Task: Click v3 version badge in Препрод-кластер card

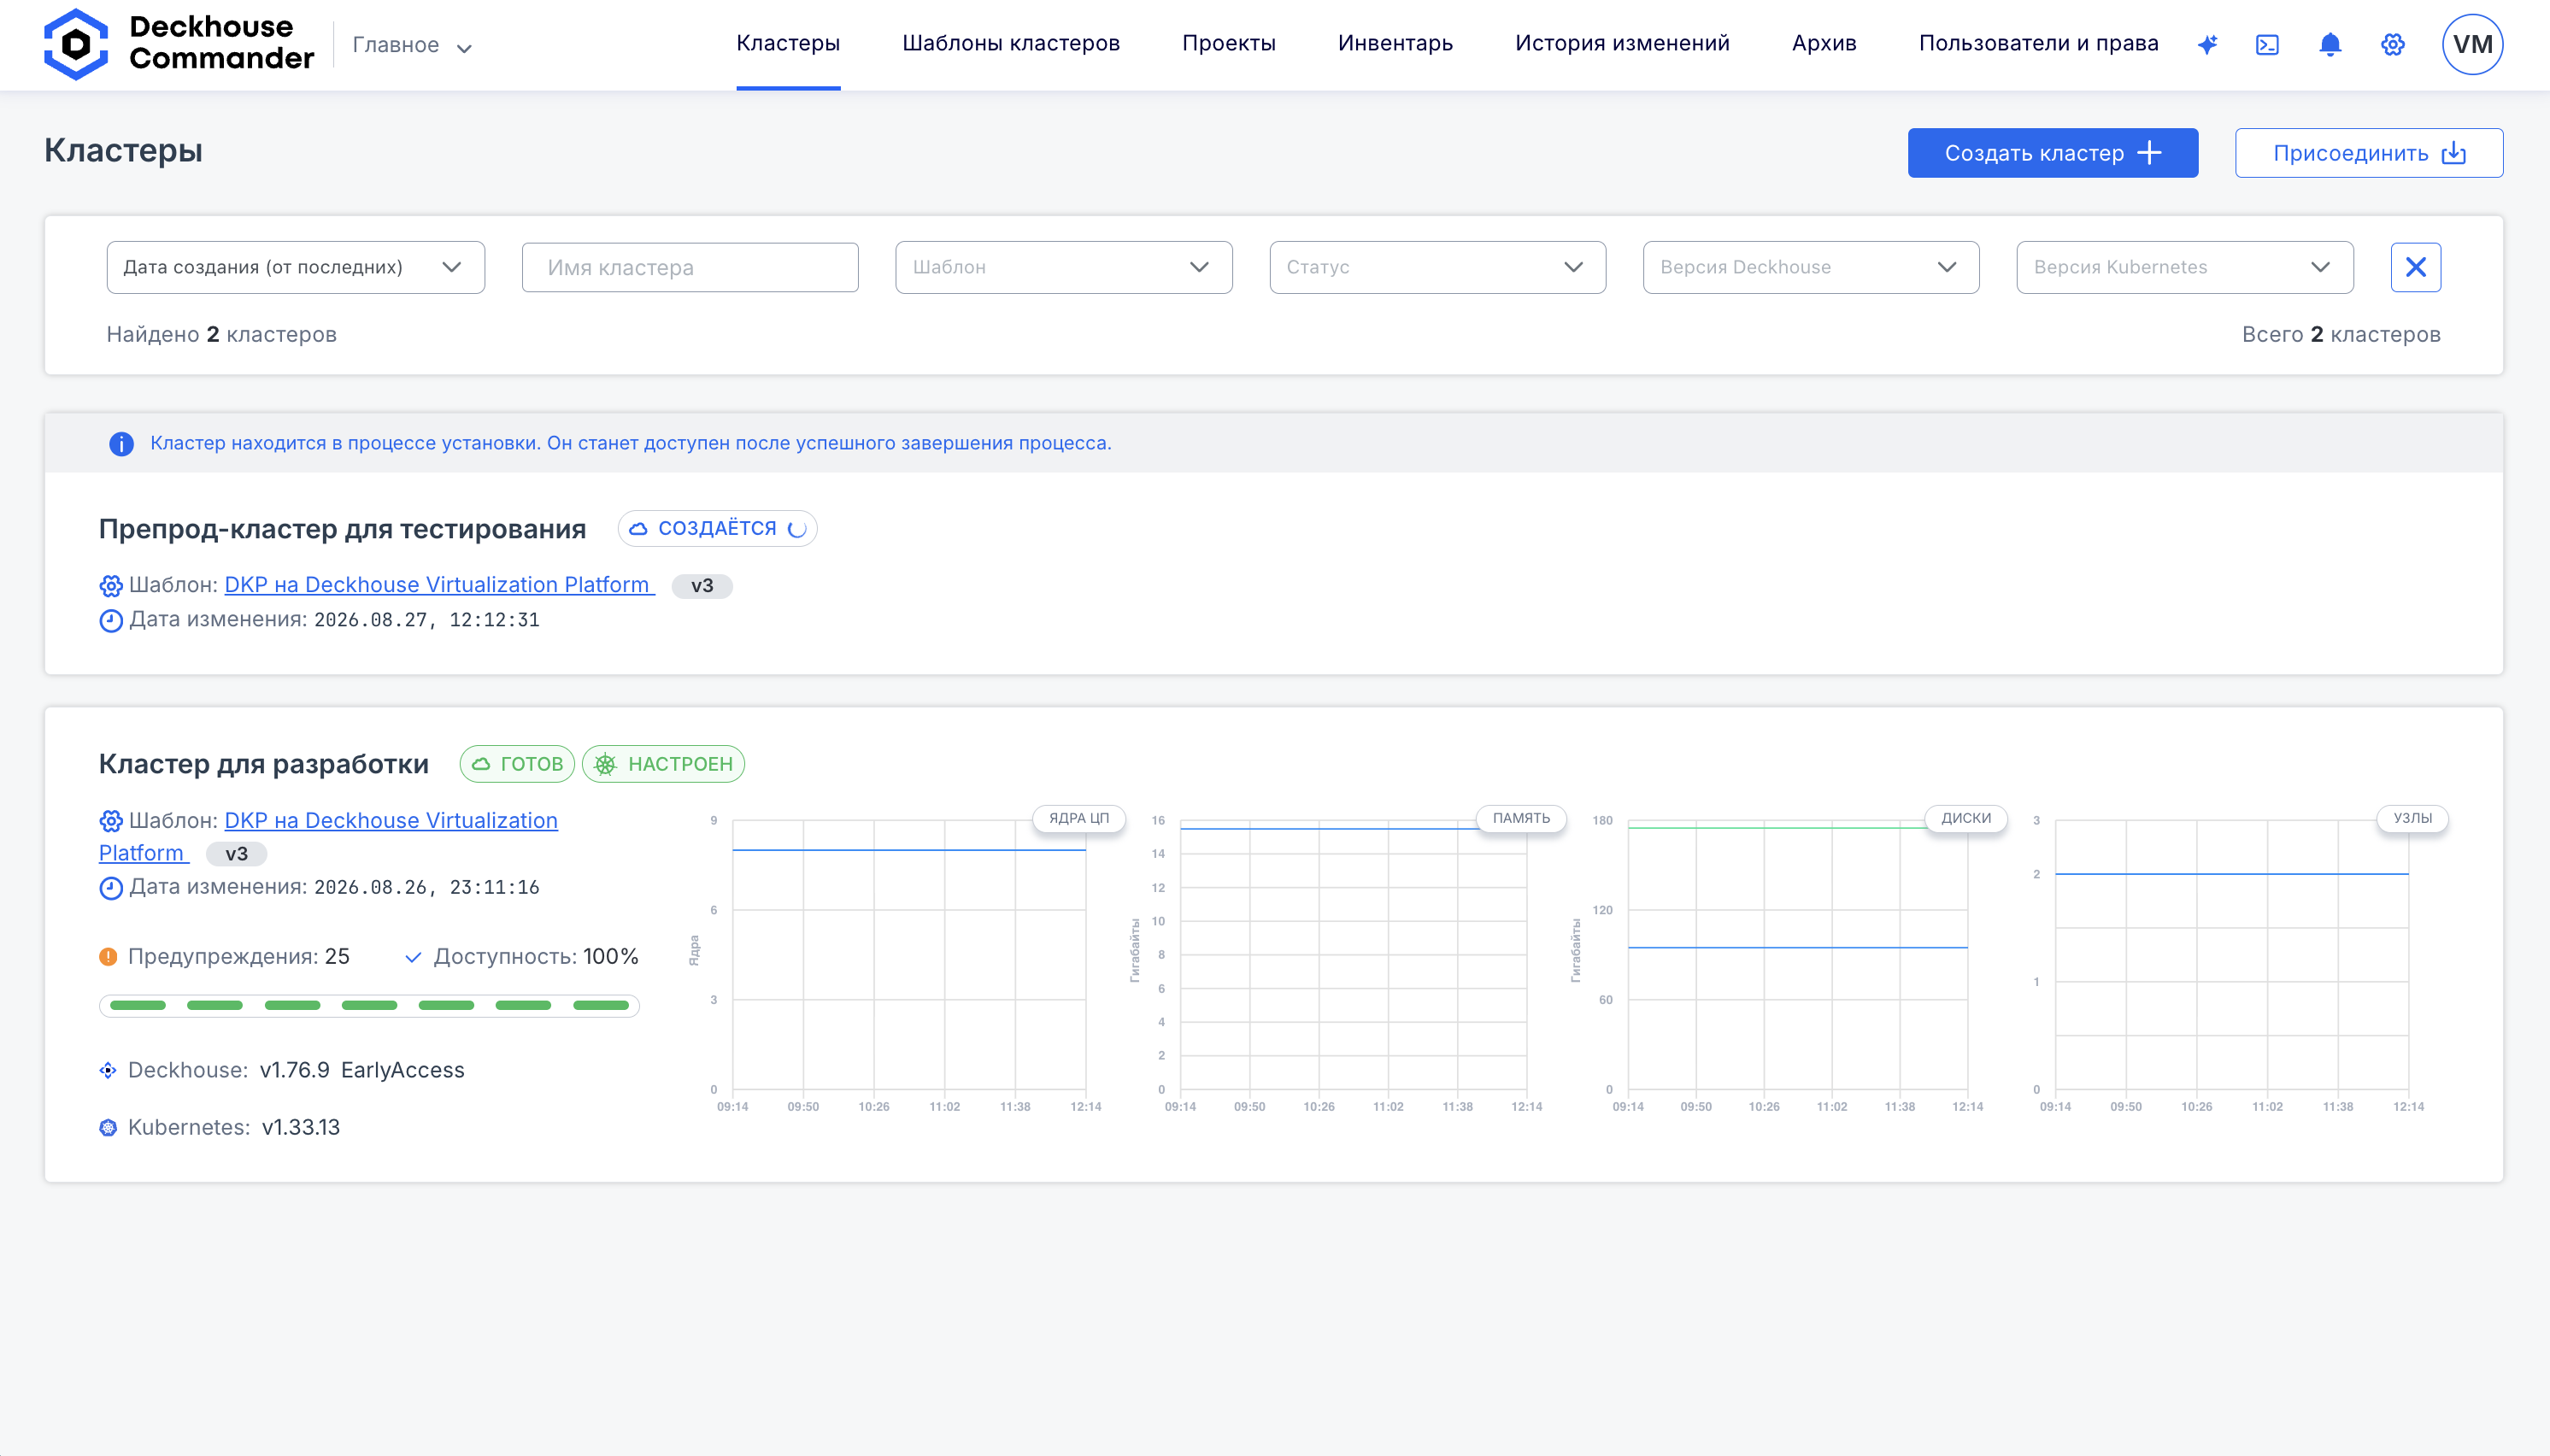Action: [702, 586]
